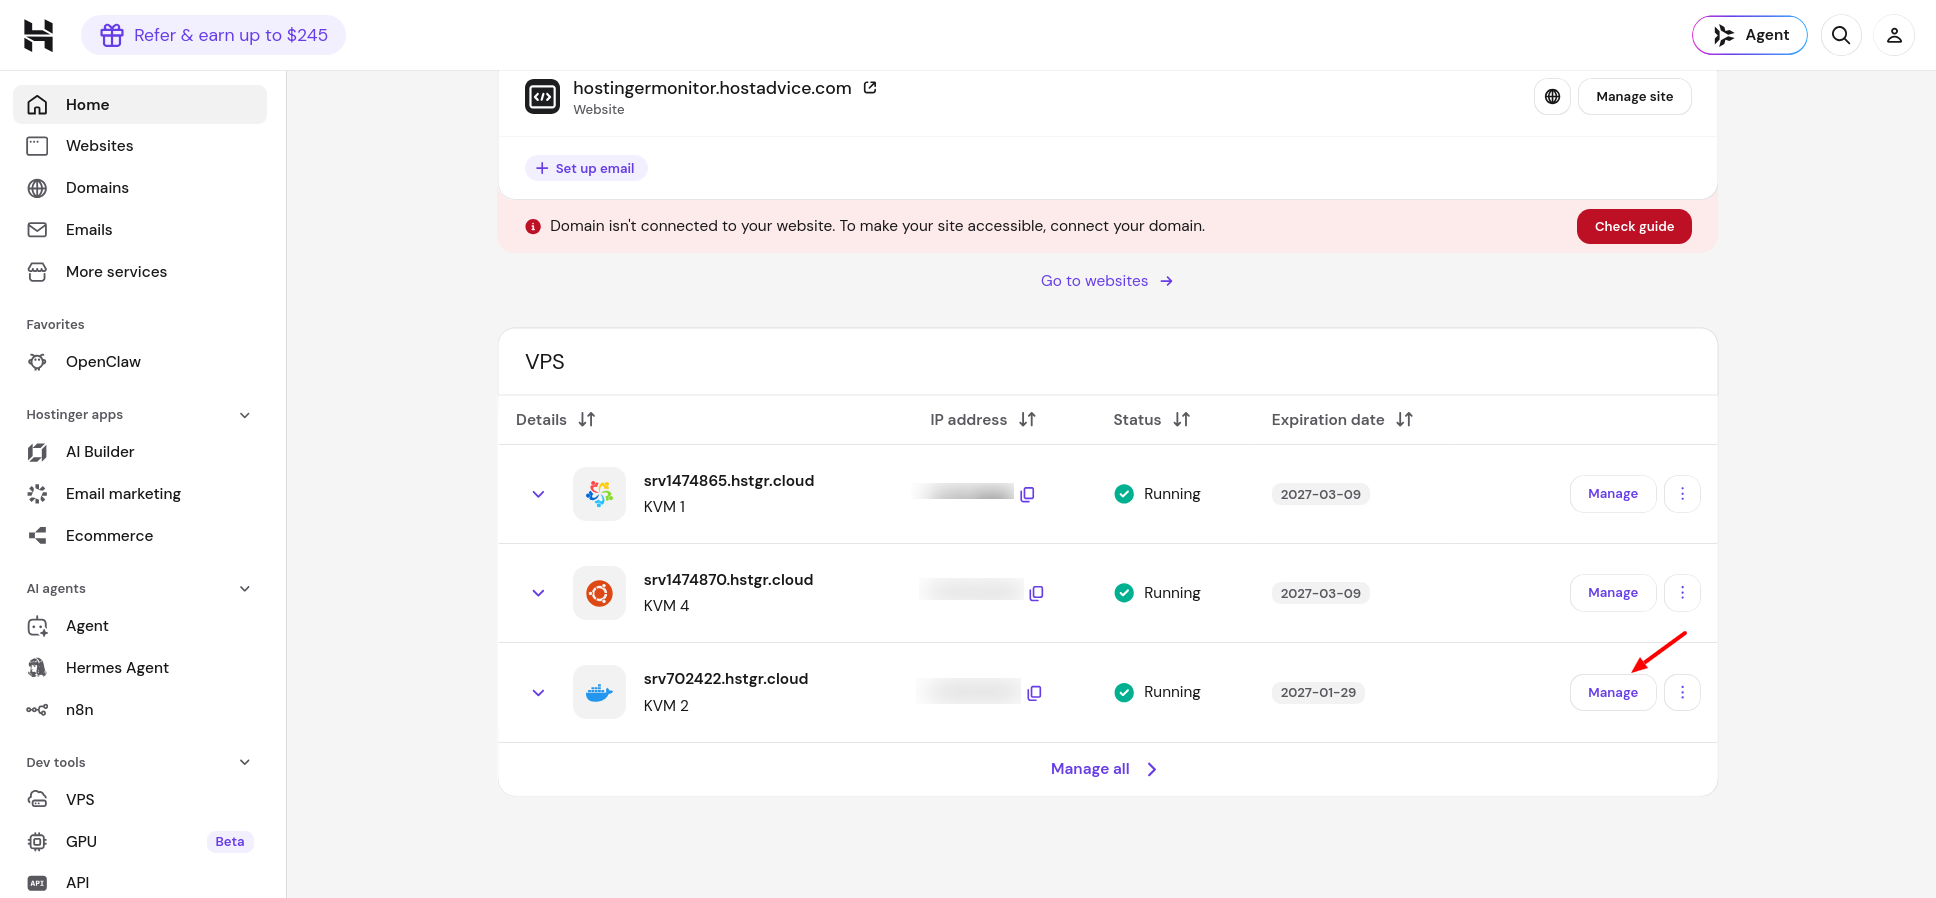Image resolution: width=1936 pixels, height=898 pixels.
Task: Open API in sidebar
Action: 140,883
